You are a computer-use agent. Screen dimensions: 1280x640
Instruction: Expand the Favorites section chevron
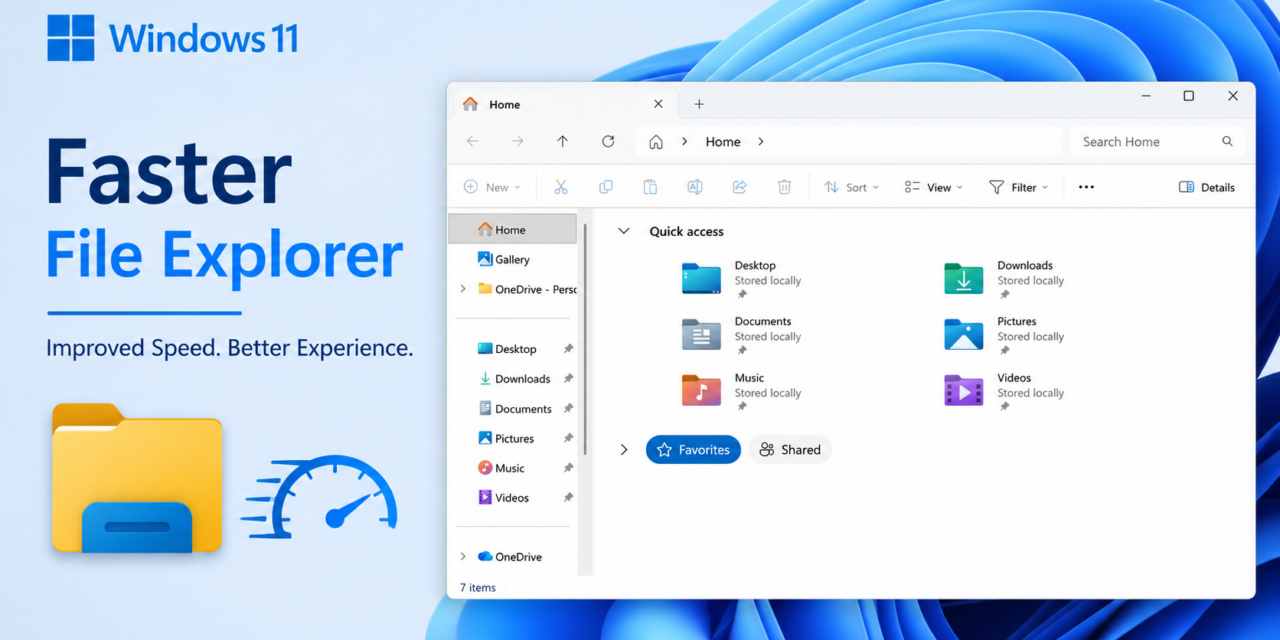[x=624, y=450]
